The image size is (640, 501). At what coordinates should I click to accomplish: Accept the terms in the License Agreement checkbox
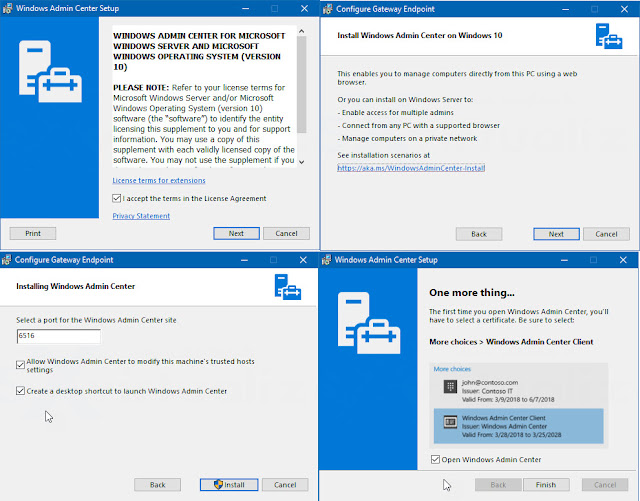coord(116,198)
